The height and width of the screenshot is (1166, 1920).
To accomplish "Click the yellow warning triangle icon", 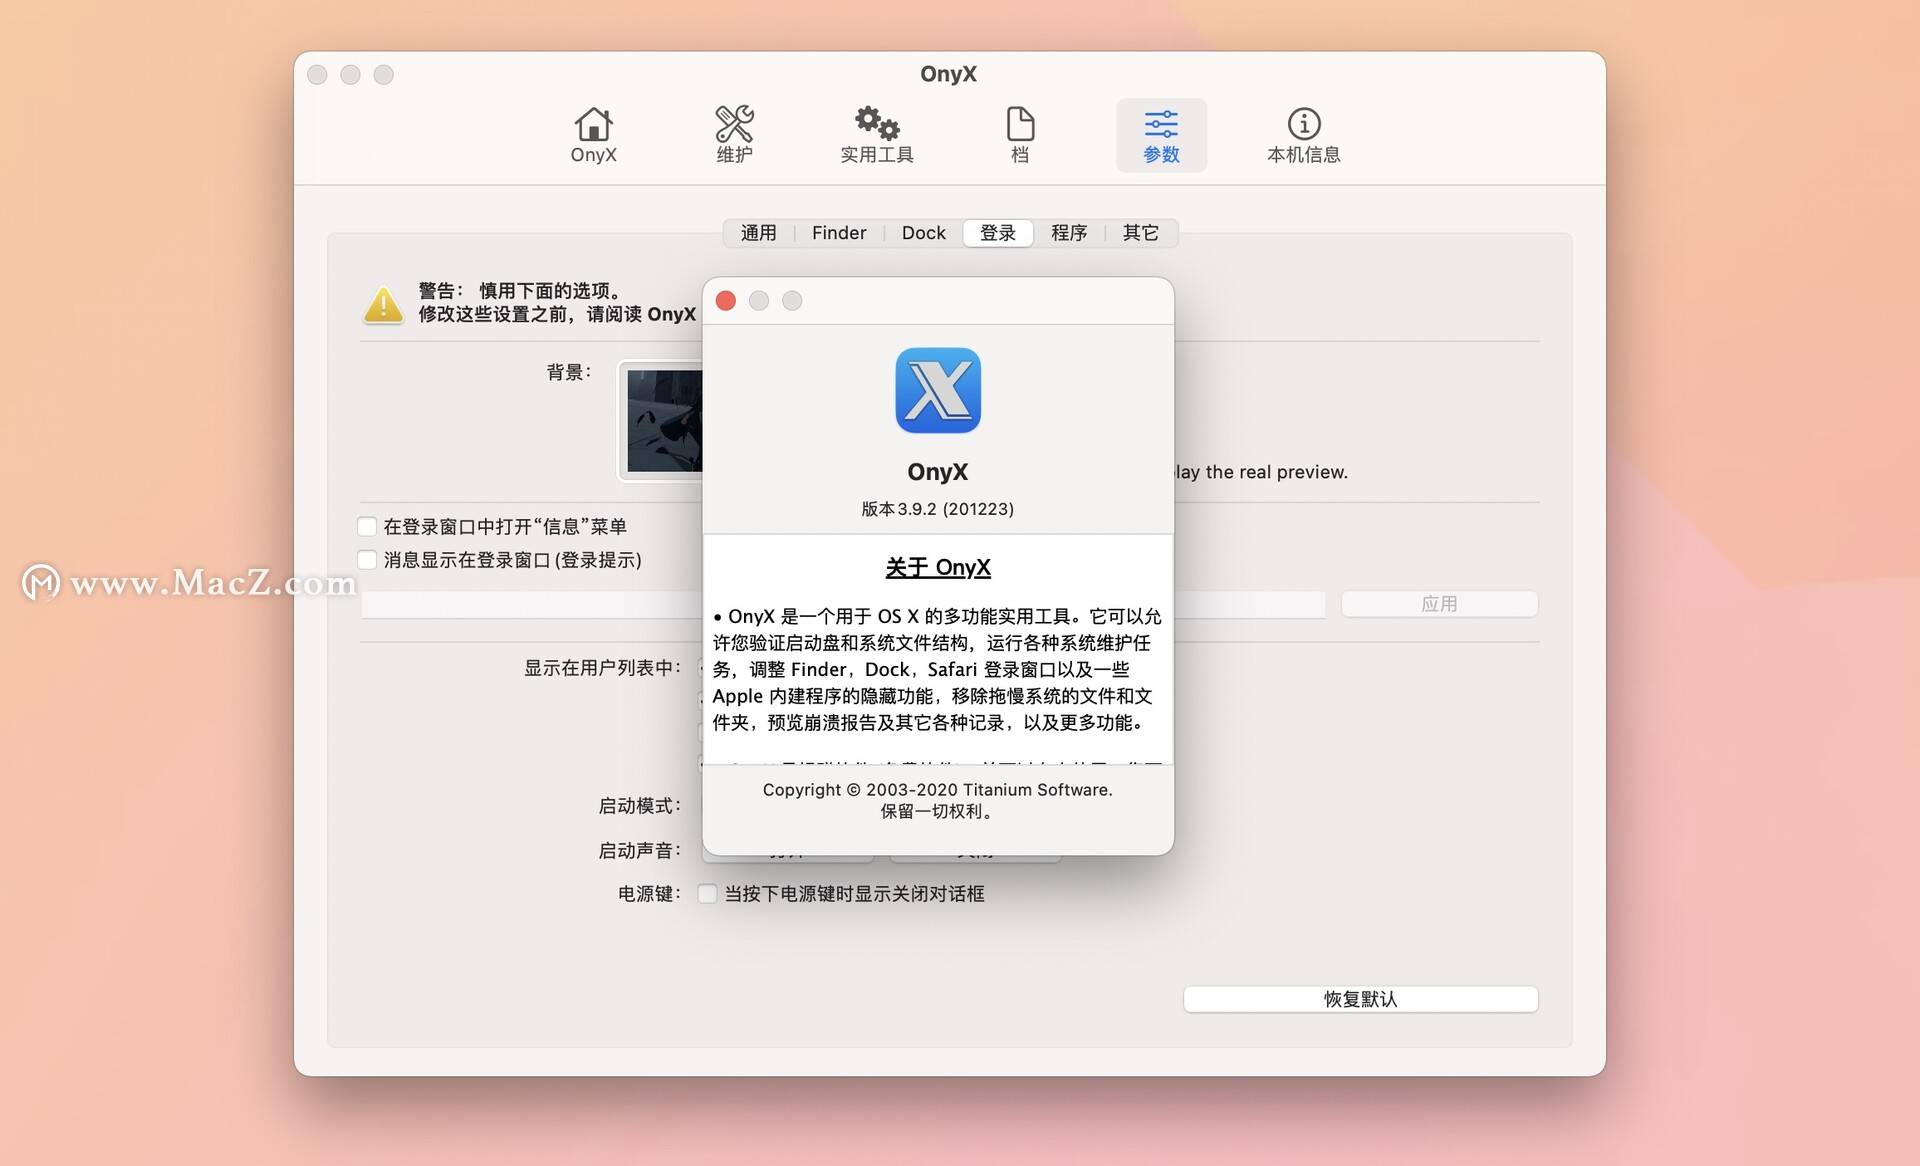I will pyautogui.click(x=383, y=304).
